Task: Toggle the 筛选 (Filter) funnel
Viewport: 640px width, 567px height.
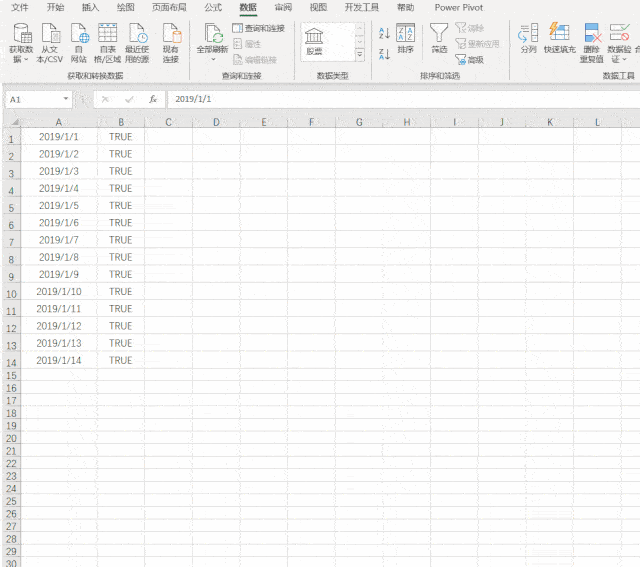Action: coord(439,38)
